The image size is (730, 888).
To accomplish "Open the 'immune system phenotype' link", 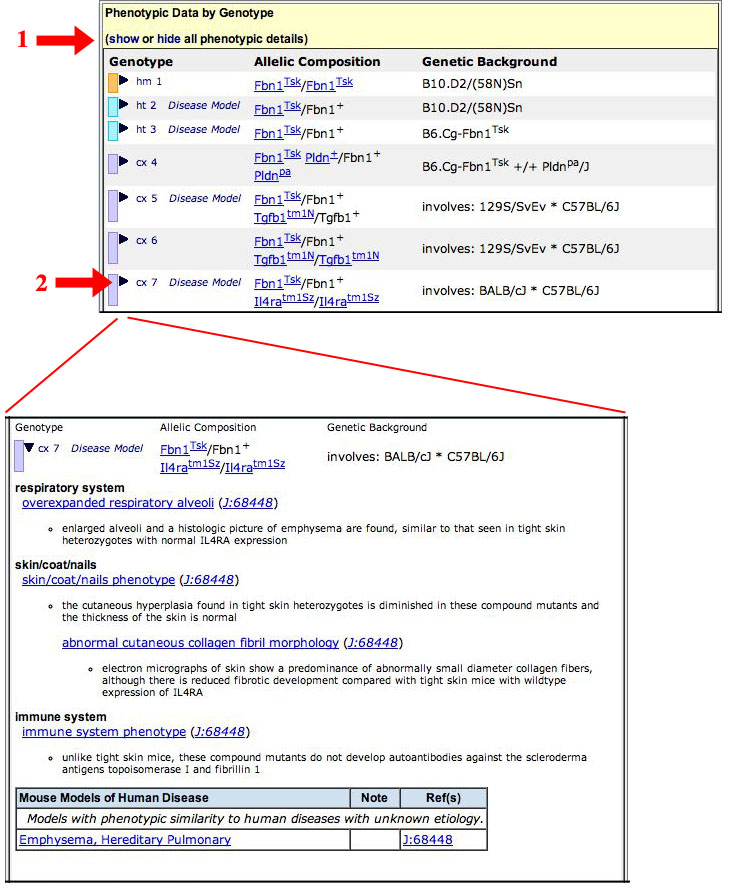I will point(104,732).
